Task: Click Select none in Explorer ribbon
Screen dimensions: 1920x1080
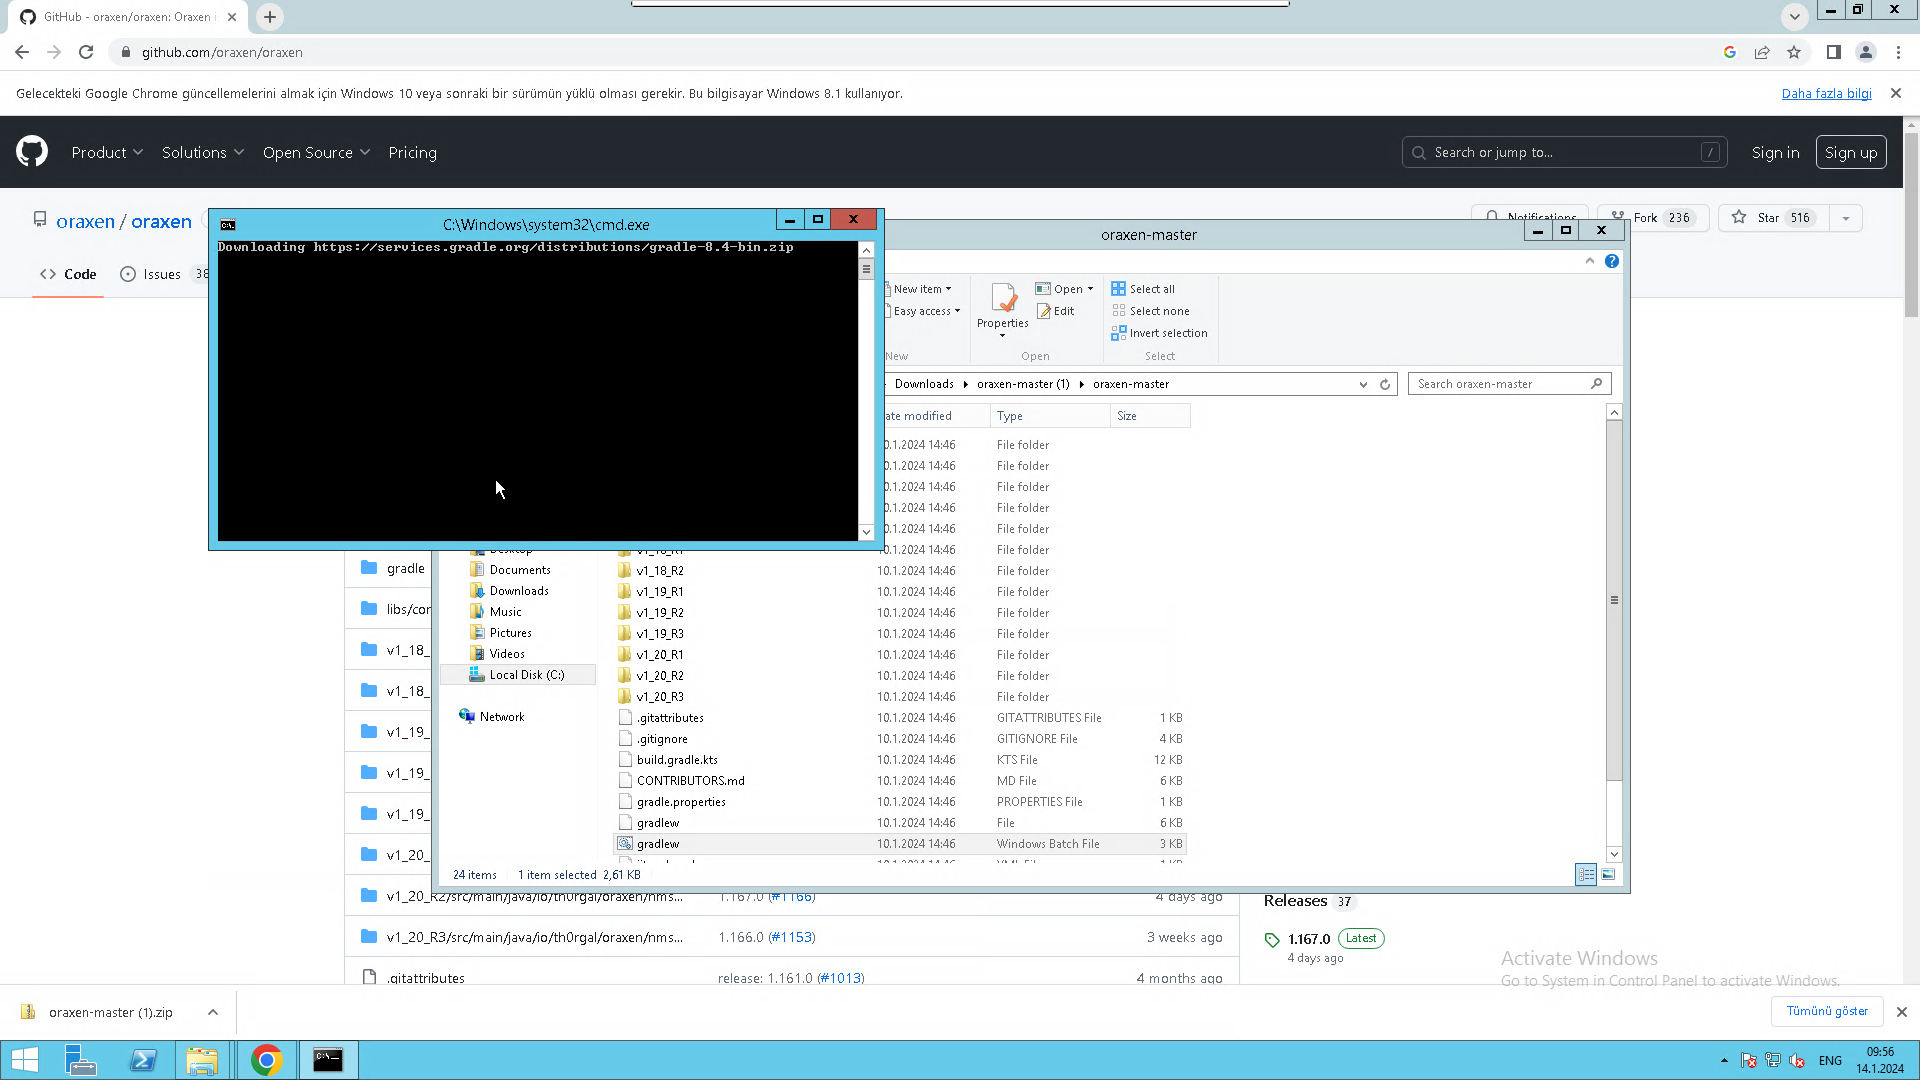Action: click(x=1150, y=311)
